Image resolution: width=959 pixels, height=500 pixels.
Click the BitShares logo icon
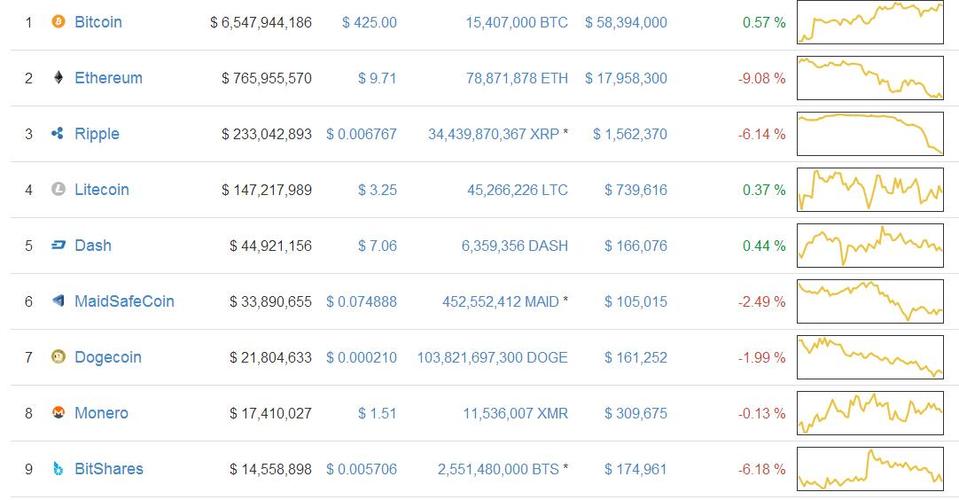[x=58, y=469]
